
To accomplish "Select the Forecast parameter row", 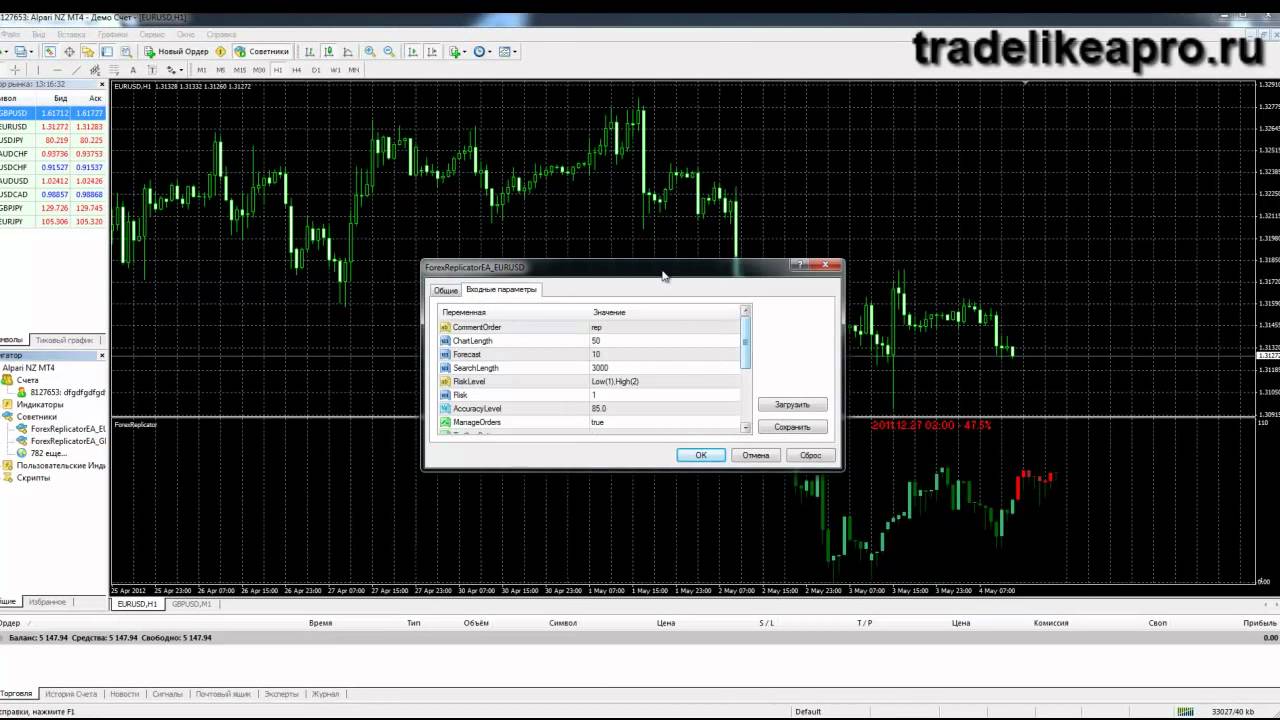I will [589, 354].
